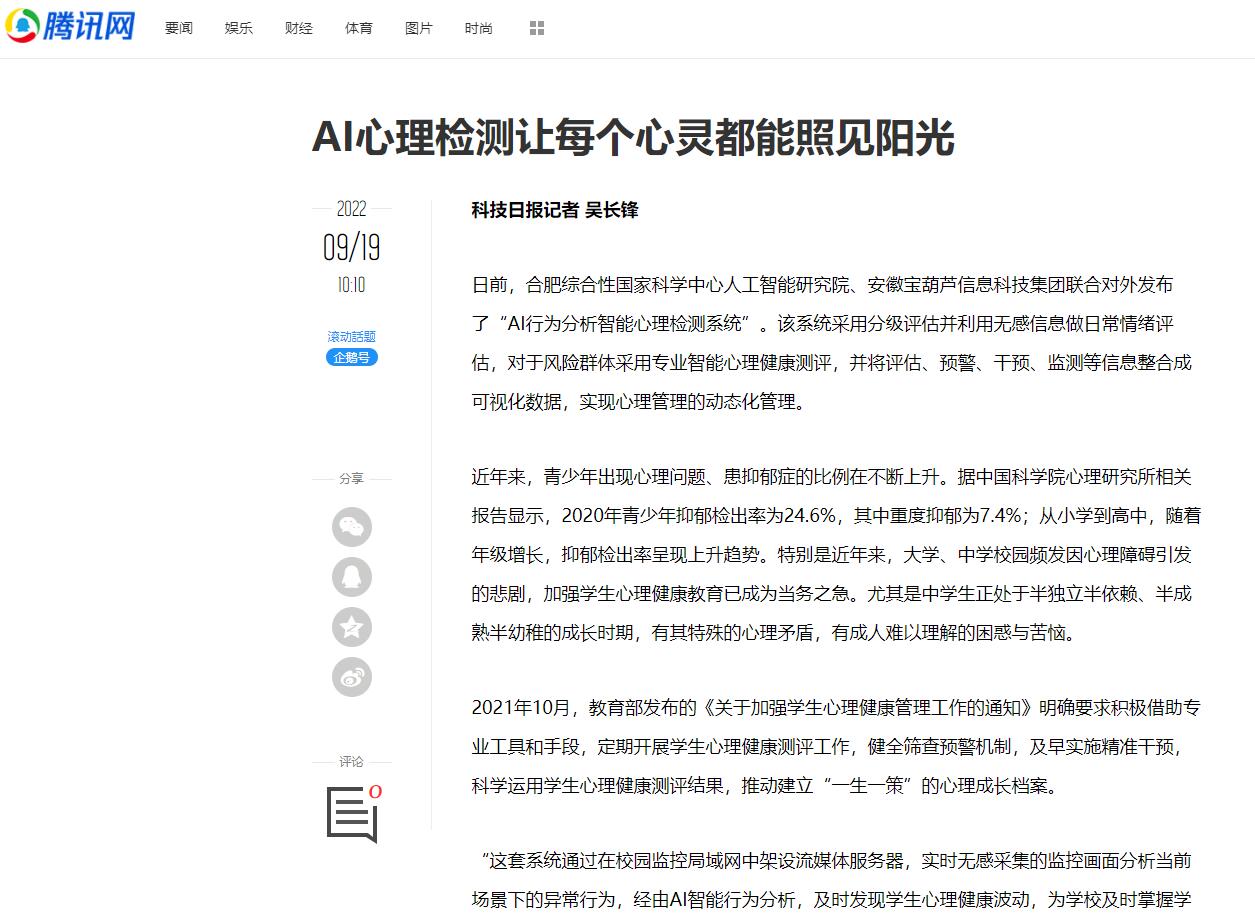The height and width of the screenshot is (917, 1255).
Task: Open the 要闻 news section
Action: [x=179, y=28]
